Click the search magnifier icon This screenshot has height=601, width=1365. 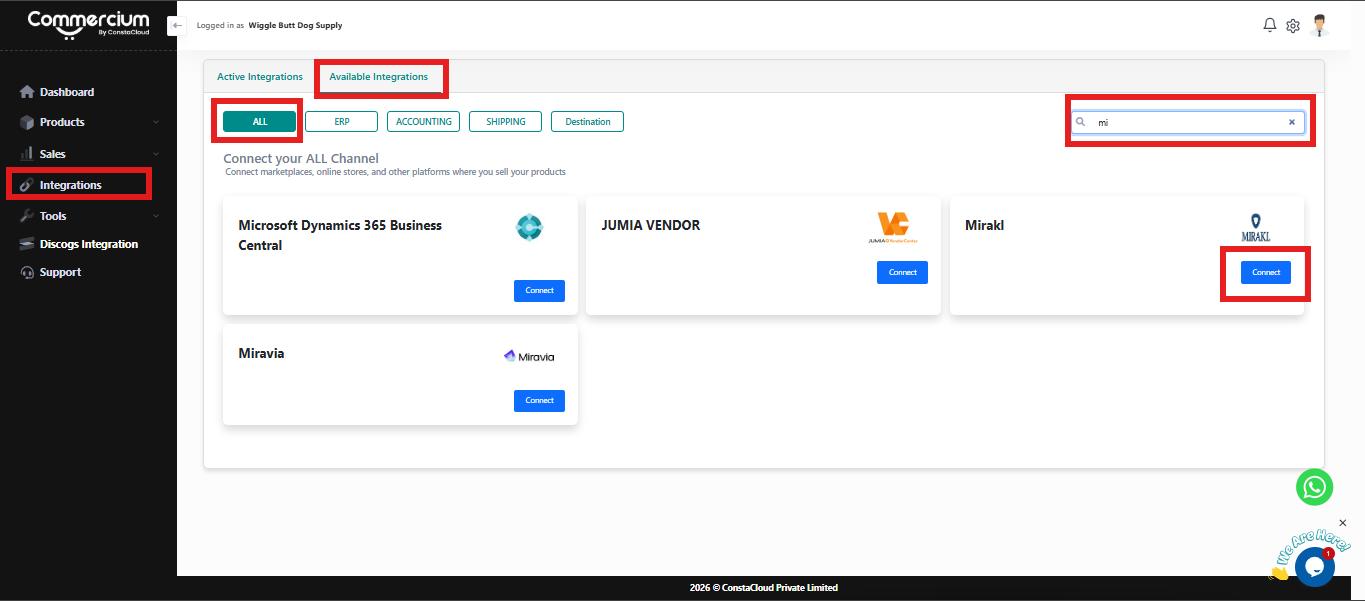(1080, 122)
